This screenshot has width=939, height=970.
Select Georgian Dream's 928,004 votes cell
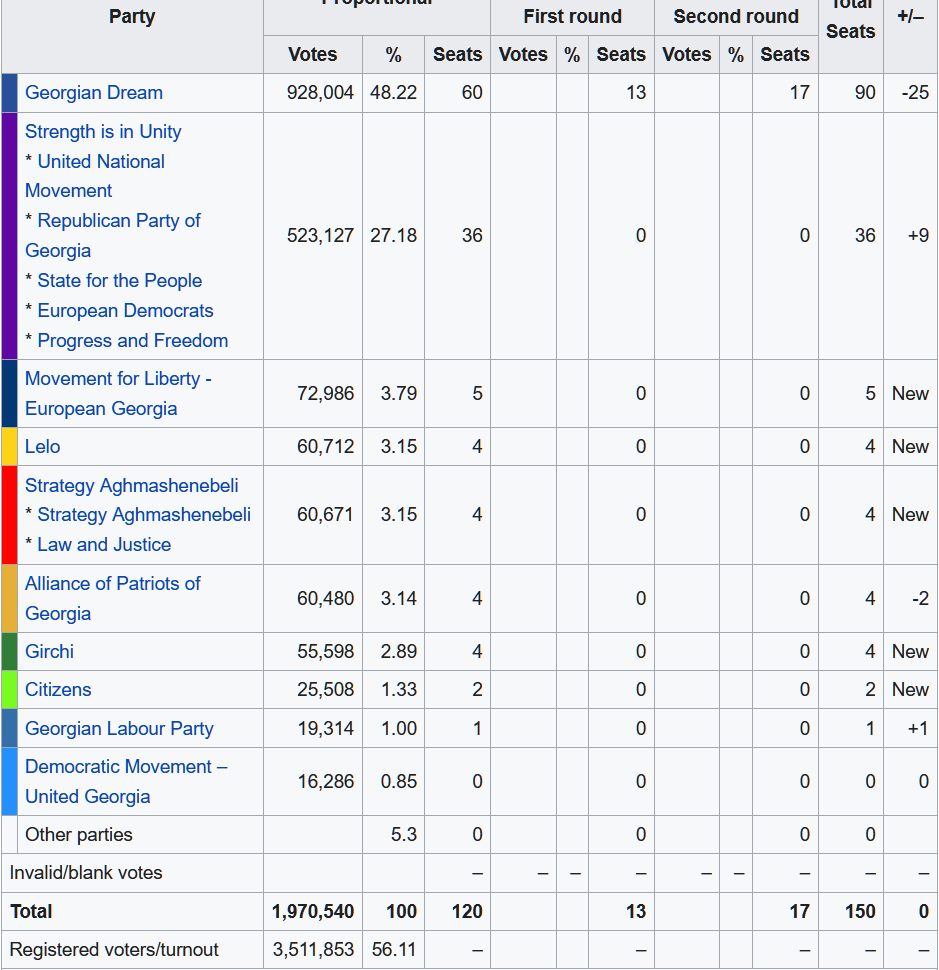click(x=319, y=93)
